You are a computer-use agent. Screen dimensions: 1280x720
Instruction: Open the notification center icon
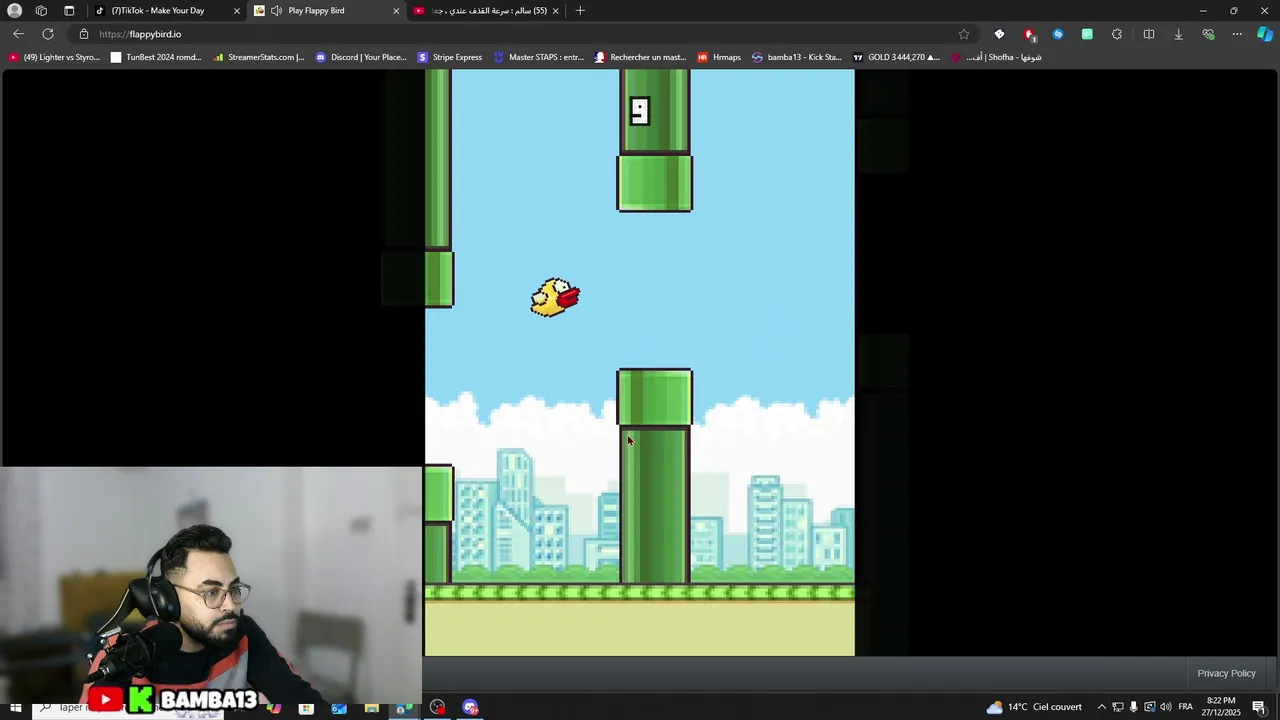coord(1258,707)
